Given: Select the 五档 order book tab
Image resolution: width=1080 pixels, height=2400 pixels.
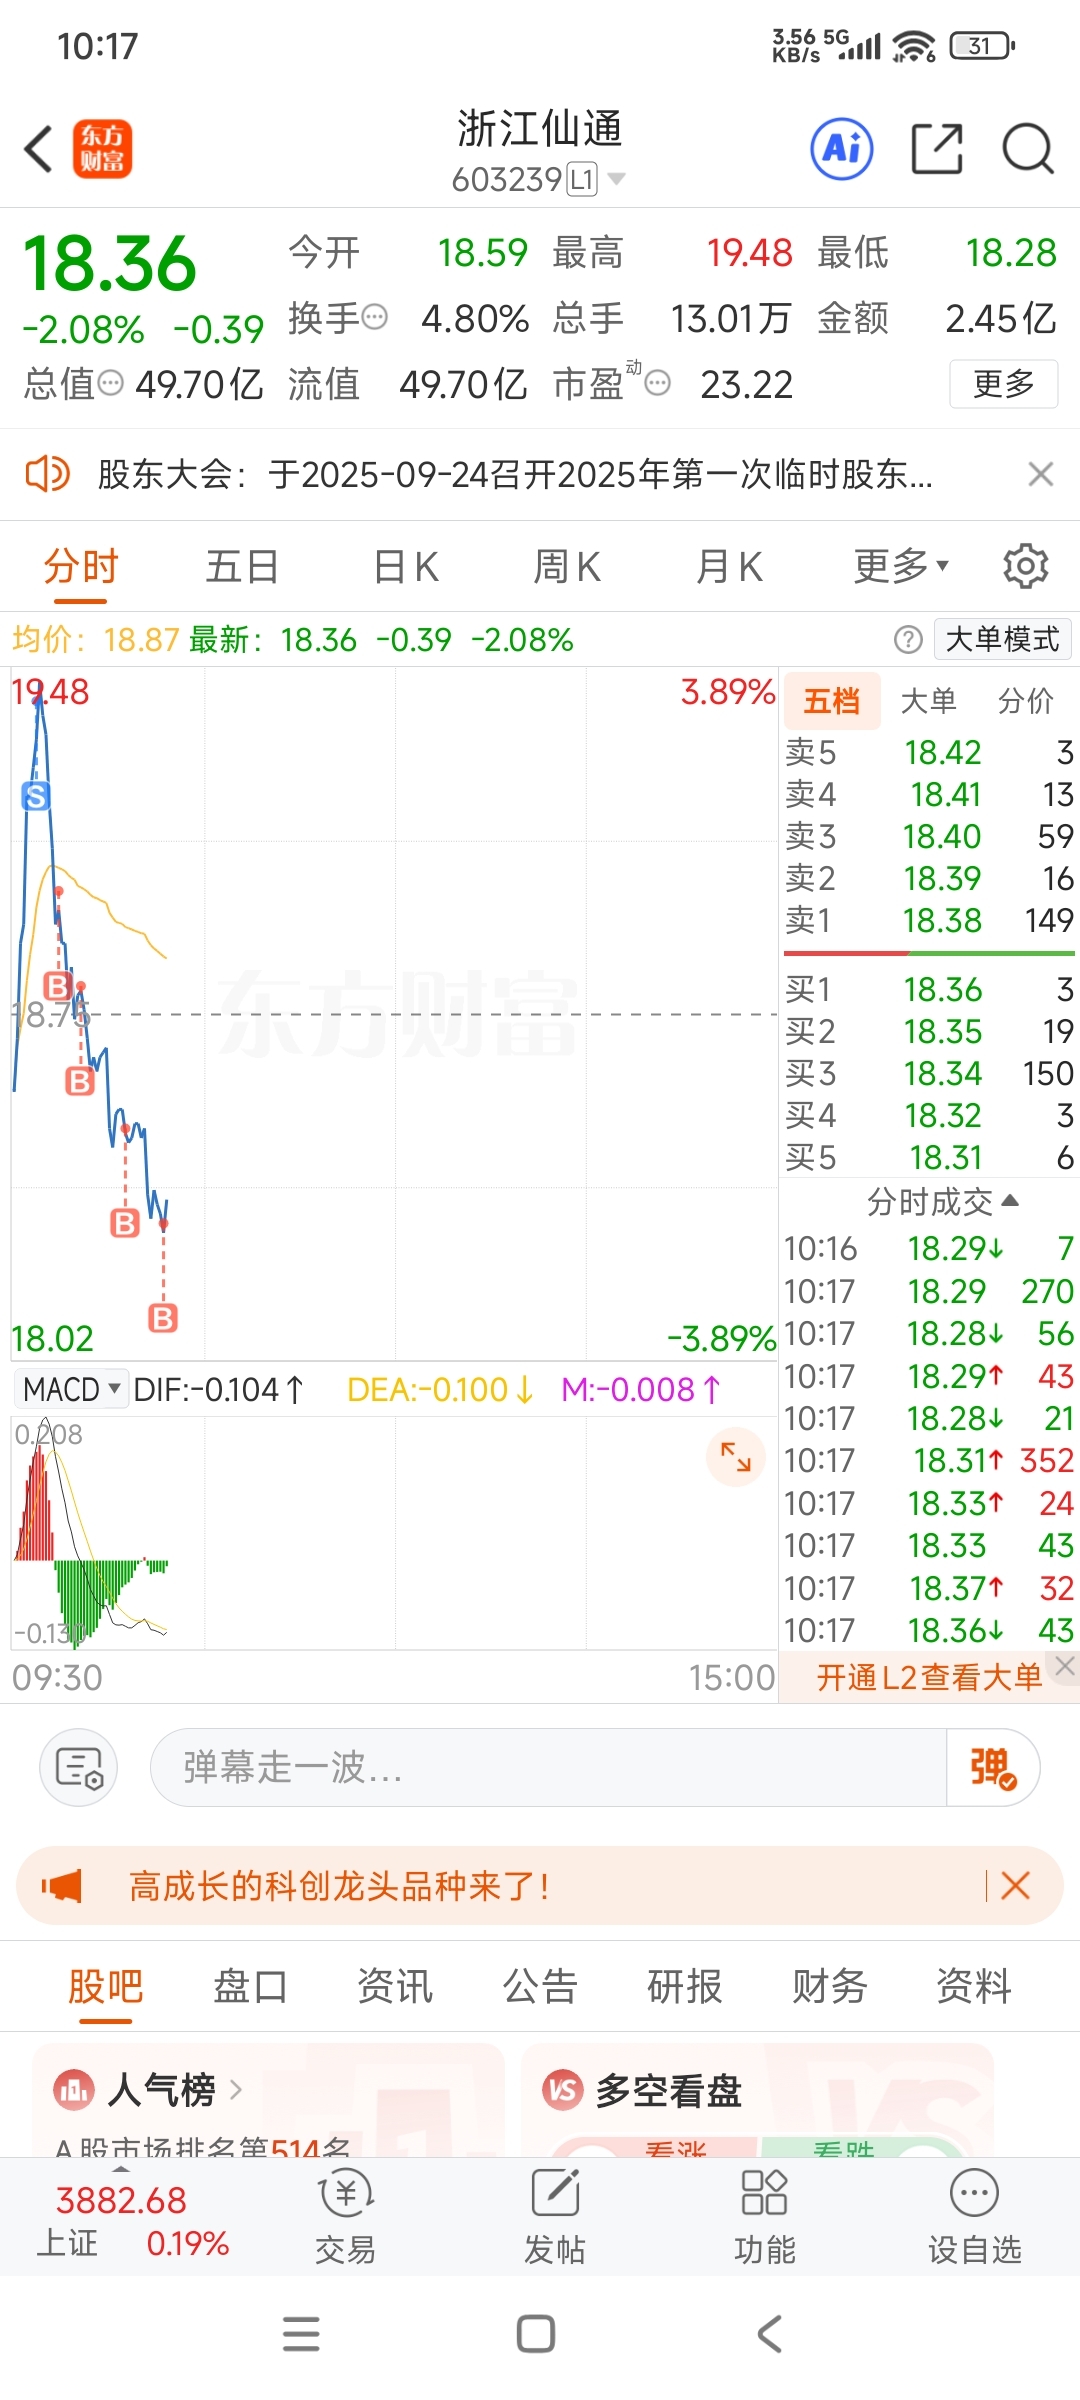Looking at the screenshot, I should point(832,700).
